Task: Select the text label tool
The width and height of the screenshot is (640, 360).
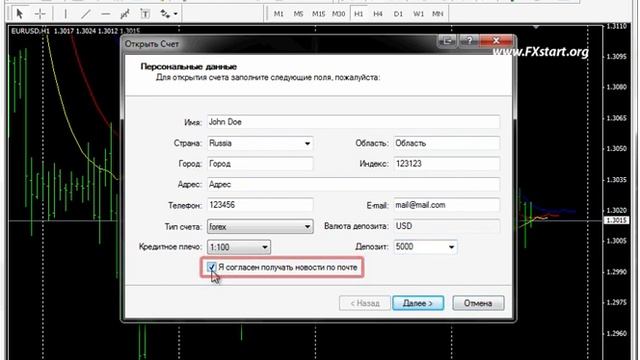Action: tap(145, 14)
